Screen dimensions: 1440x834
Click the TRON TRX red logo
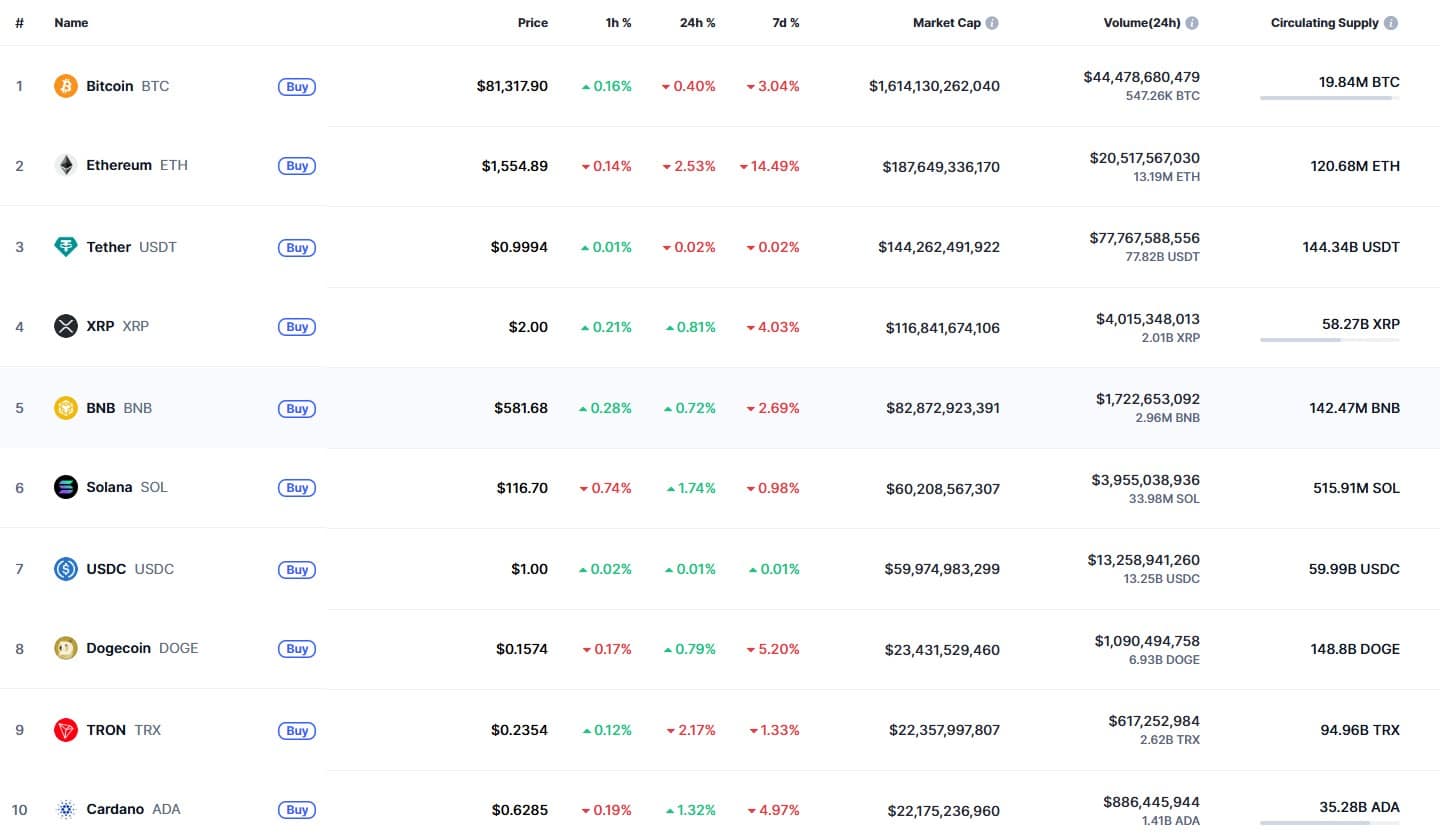click(65, 730)
